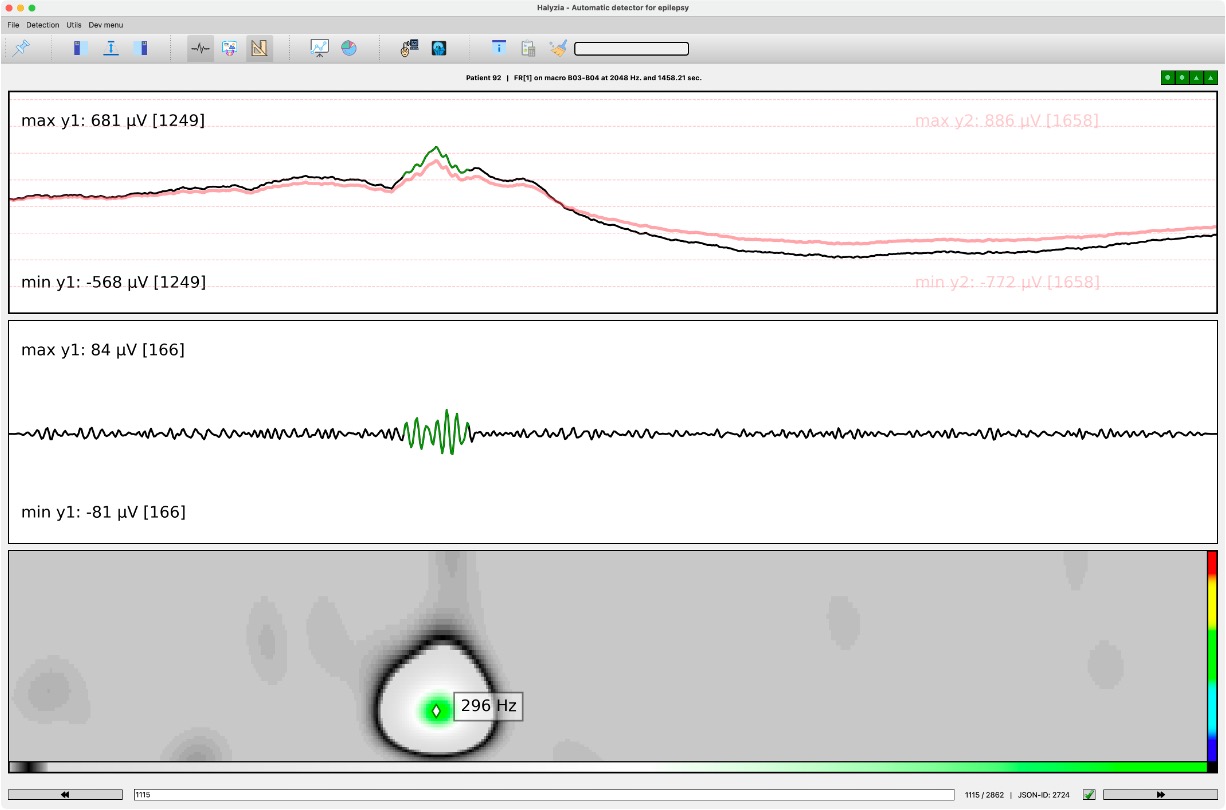Image resolution: width=1226 pixels, height=810 pixels.
Task: Click the blue height-adjust icon with arrow
Action: 111,48
